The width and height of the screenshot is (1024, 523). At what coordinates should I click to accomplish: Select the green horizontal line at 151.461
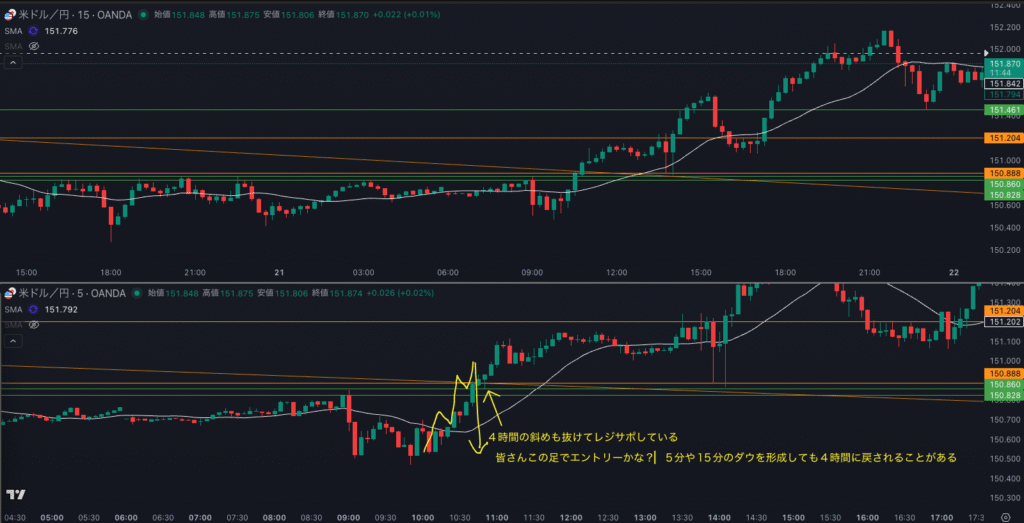pyautogui.click(x=491, y=110)
